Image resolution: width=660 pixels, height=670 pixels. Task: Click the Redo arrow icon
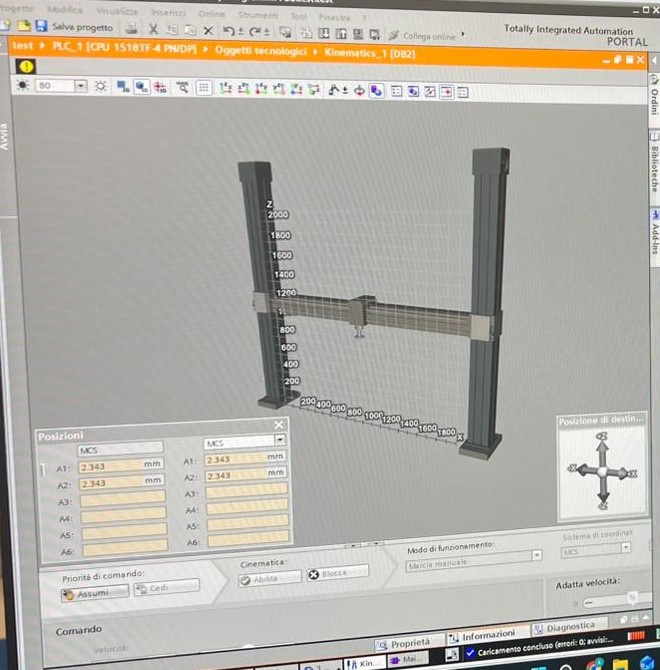[x=255, y=31]
